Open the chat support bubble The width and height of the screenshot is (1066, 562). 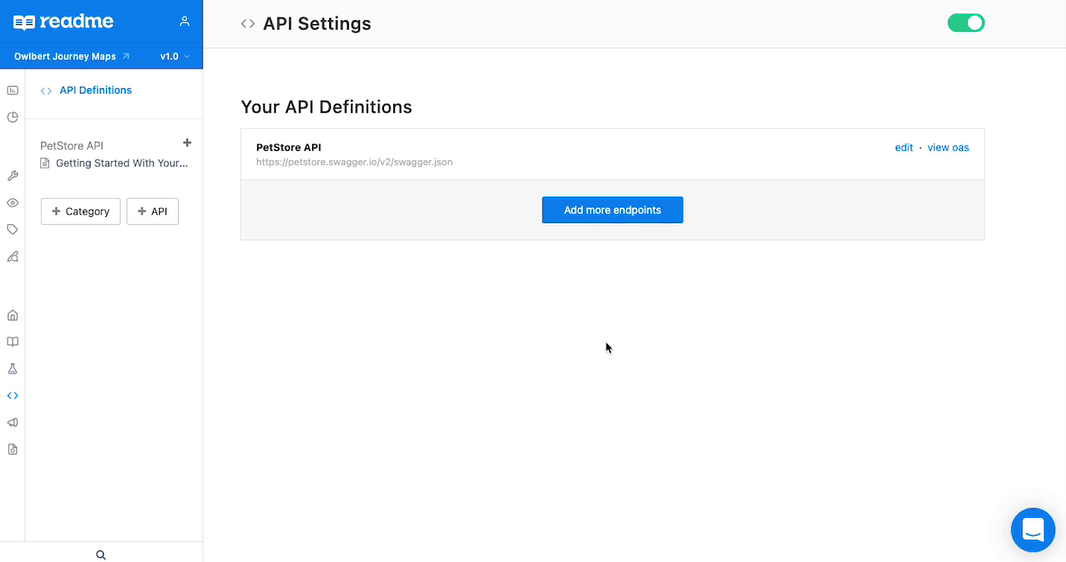click(x=1033, y=530)
